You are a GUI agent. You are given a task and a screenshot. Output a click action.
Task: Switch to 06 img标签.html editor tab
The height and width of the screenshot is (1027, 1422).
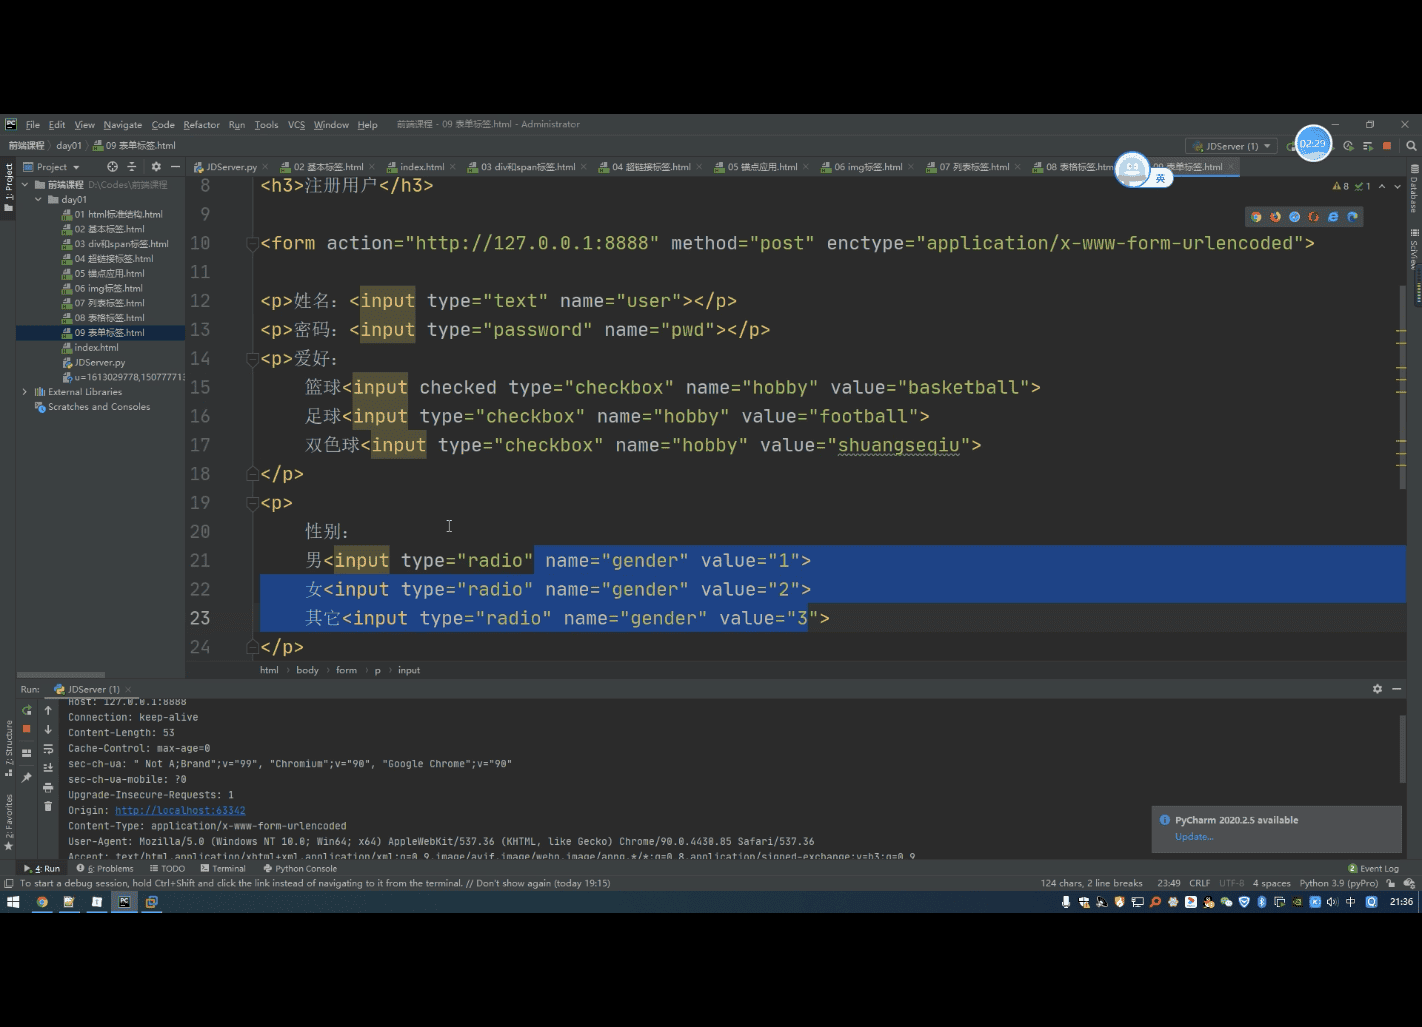(868, 167)
